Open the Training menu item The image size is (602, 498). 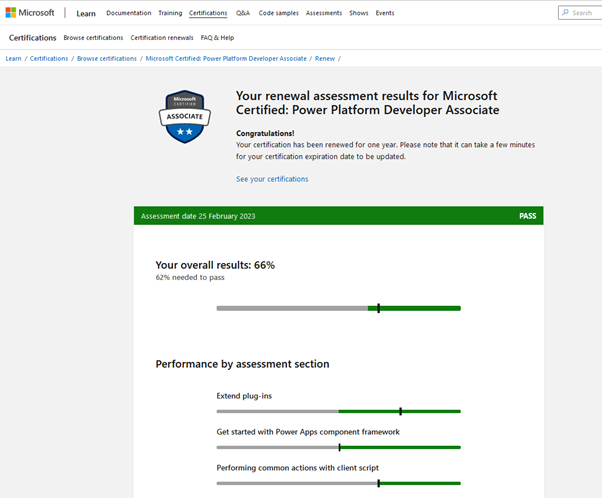click(x=170, y=13)
